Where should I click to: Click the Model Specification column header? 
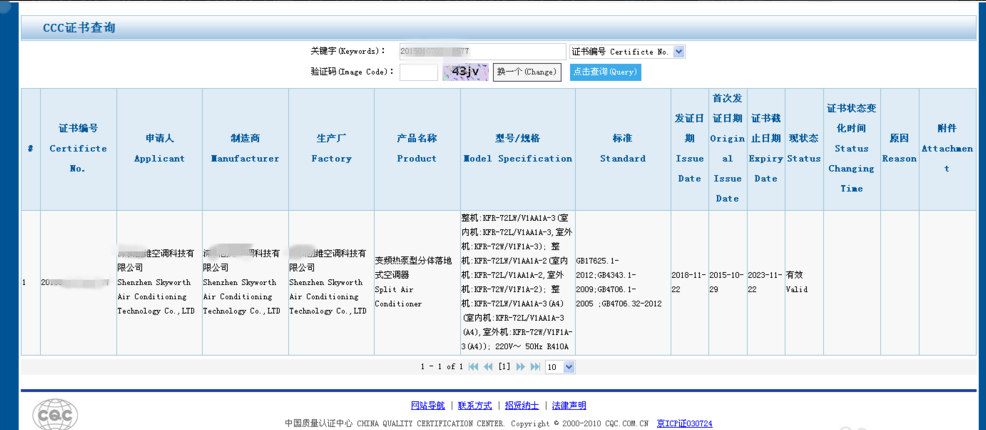[x=518, y=149]
